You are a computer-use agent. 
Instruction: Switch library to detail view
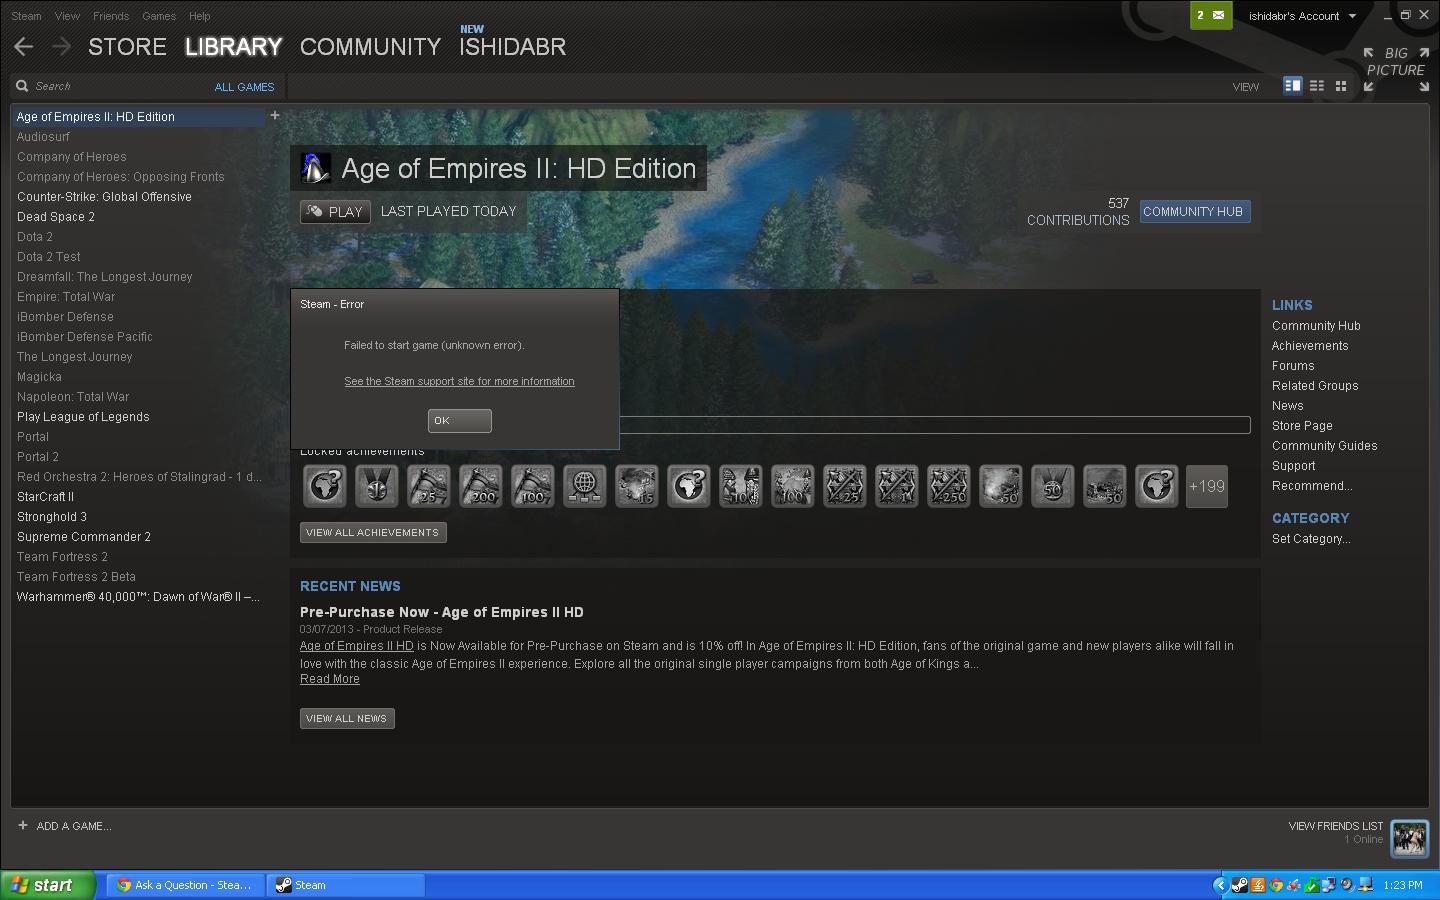(1292, 86)
